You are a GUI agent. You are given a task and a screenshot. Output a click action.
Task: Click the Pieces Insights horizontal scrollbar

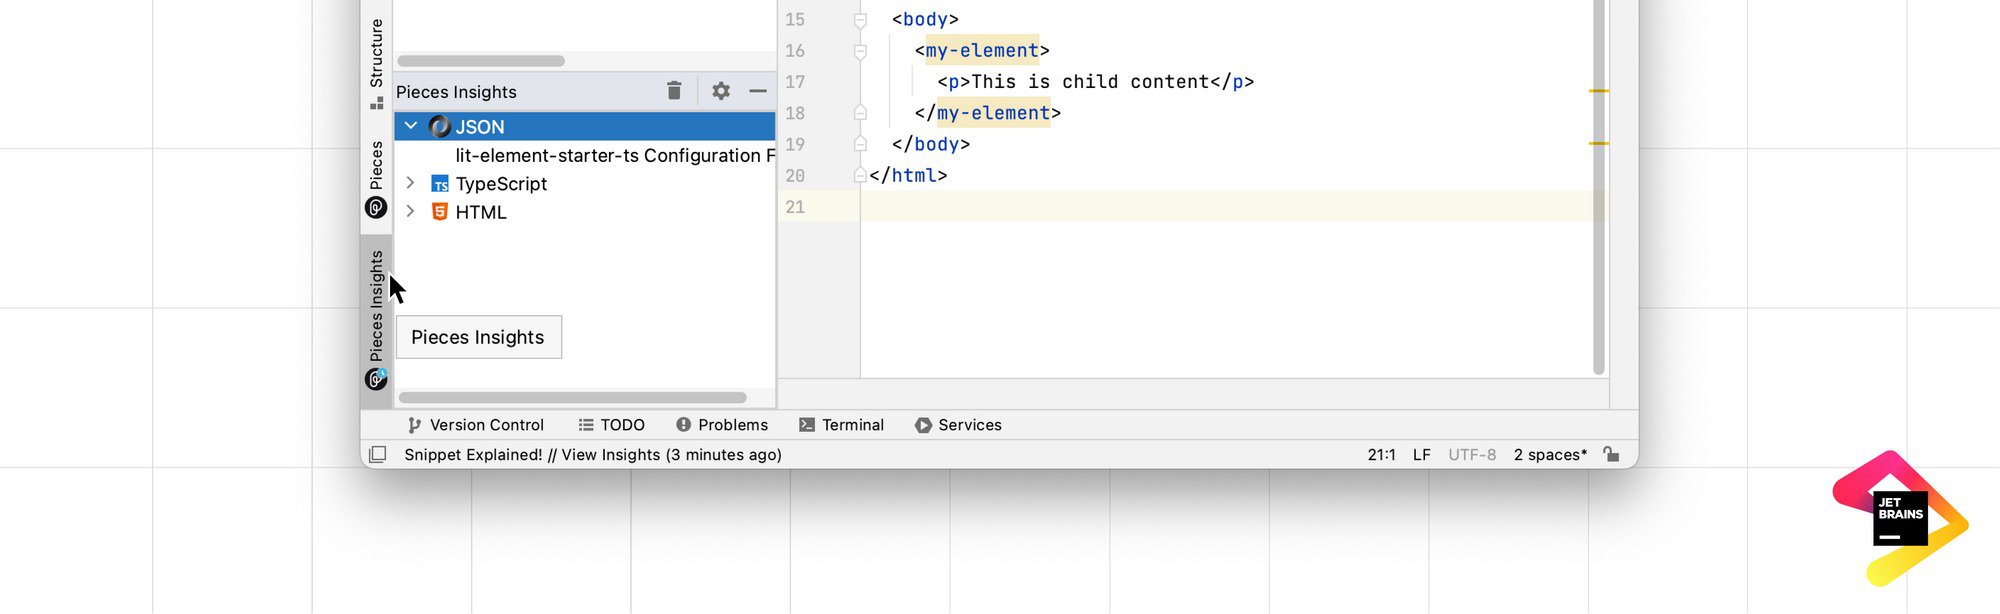(x=573, y=397)
